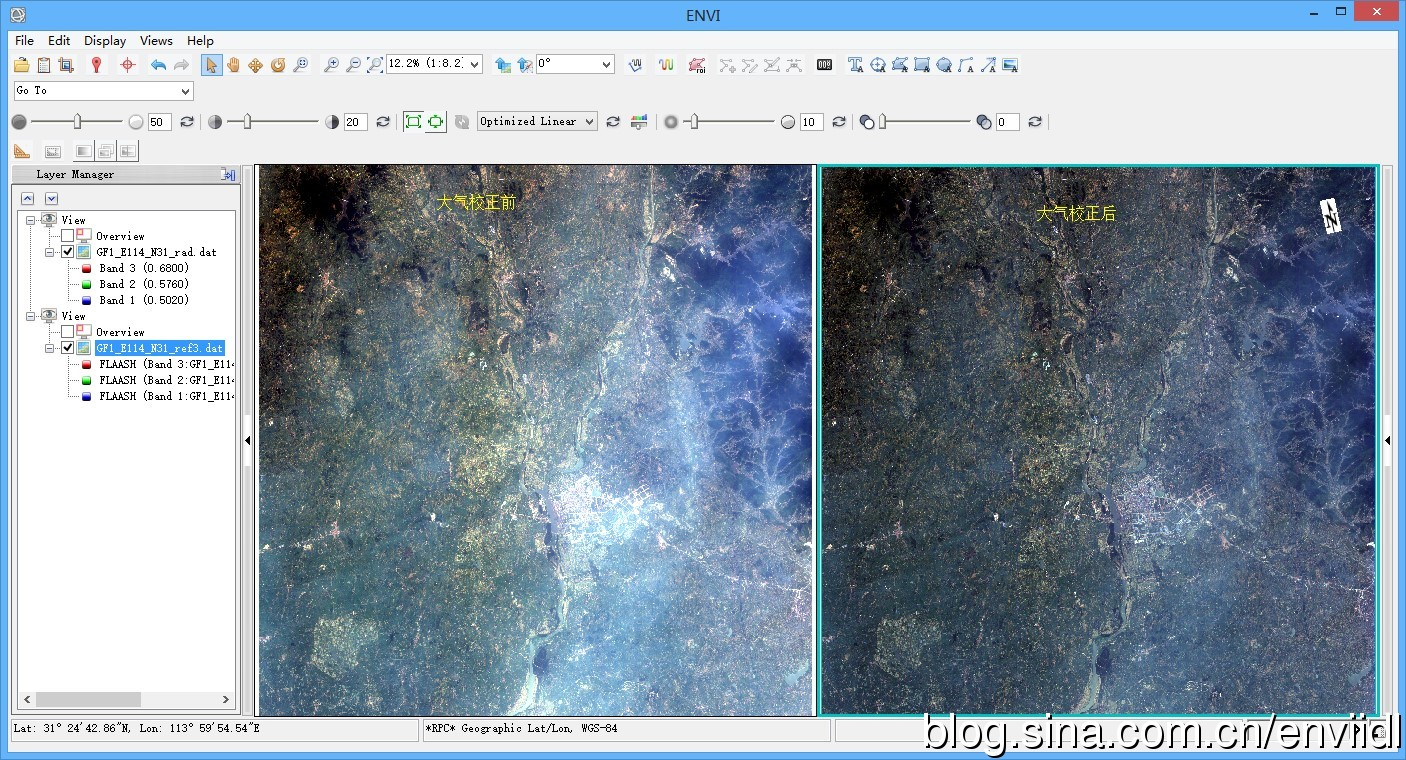Select the Polyline annotation tool
Viewport: 1406px width, 760px height.
click(966, 65)
